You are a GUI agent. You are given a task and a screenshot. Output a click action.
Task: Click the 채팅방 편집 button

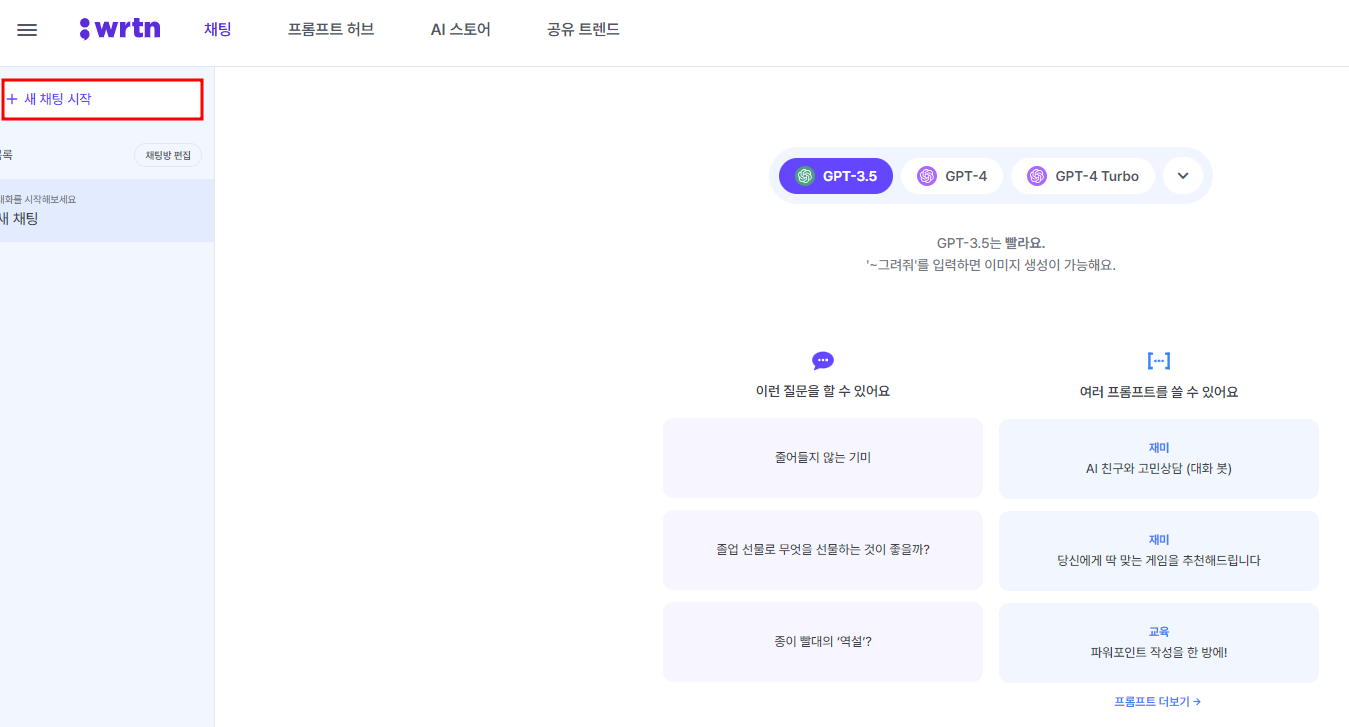[168, 155]
